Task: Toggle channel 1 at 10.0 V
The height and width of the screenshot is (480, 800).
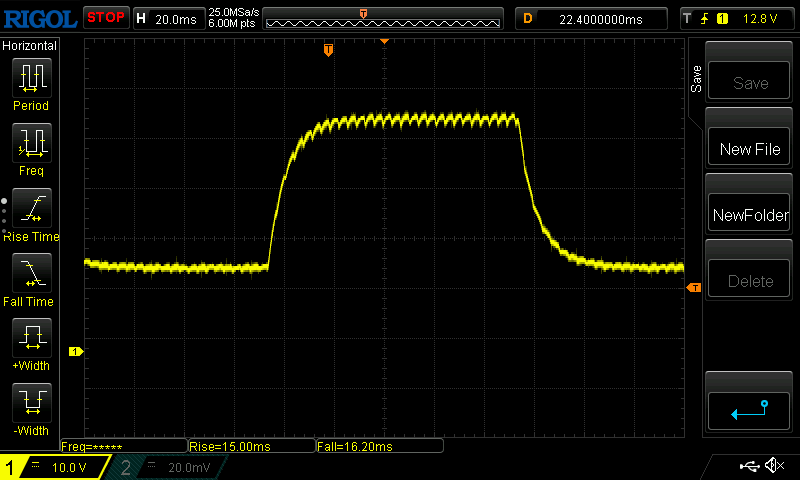Action: point(55,467)
